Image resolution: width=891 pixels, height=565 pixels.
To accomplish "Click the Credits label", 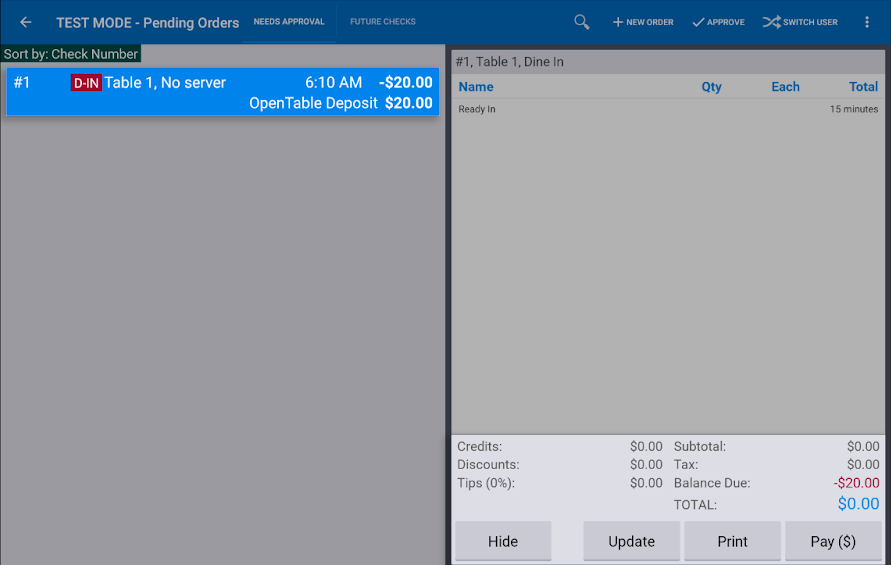I will tap(480, 447).
